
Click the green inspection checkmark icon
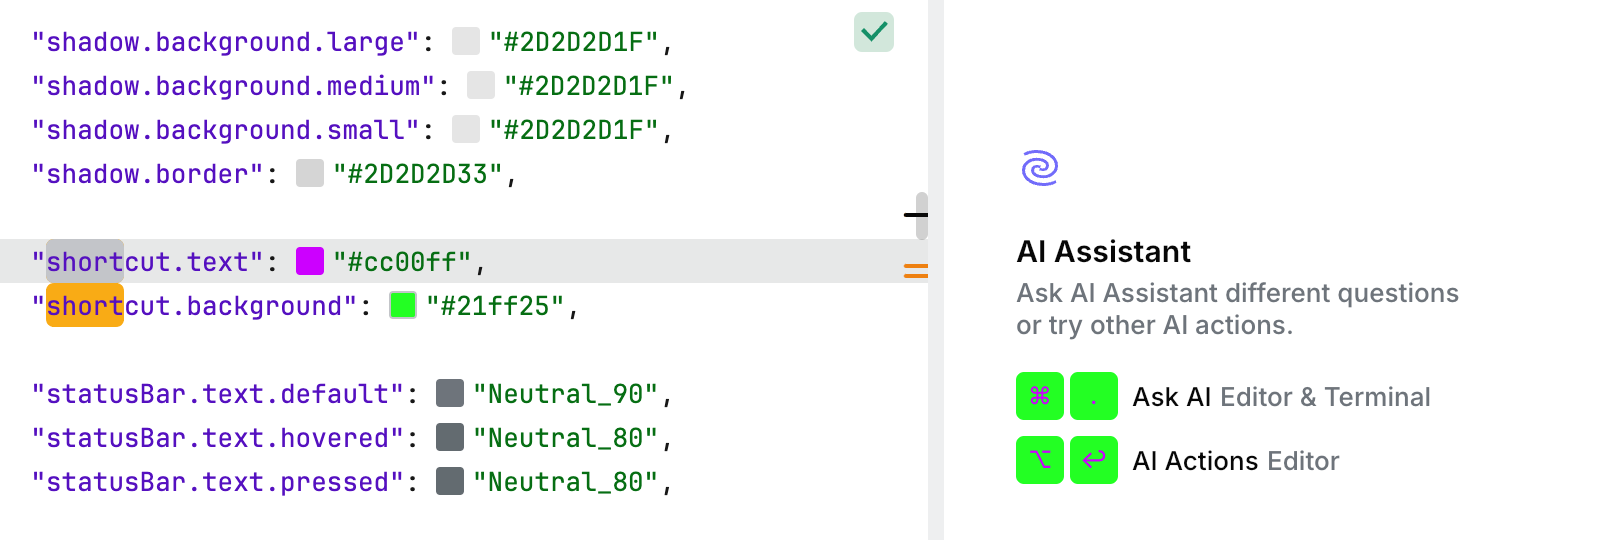(x=874, y=32)
